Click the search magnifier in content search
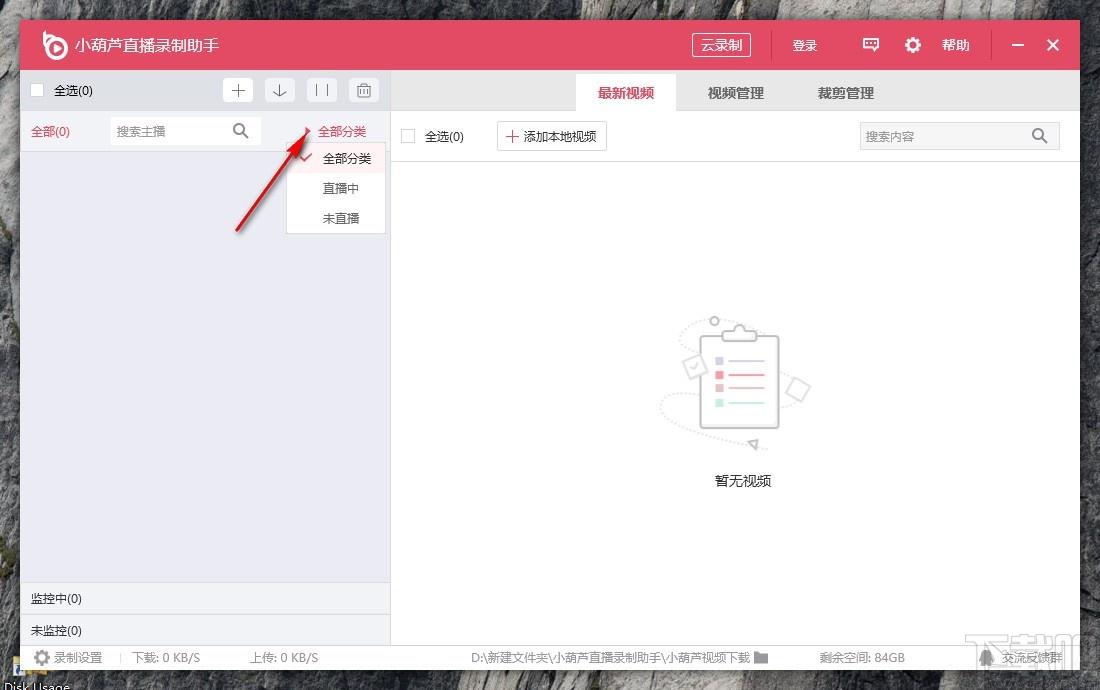This screenshot has width=1100, height=690. [1040, 136]
